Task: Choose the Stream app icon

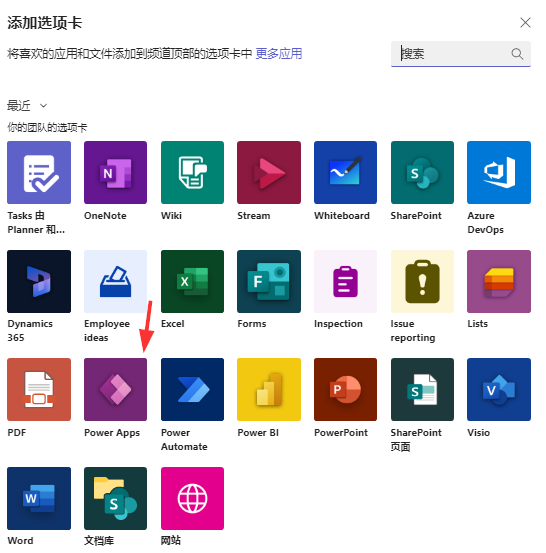Action: click(269, 172)
